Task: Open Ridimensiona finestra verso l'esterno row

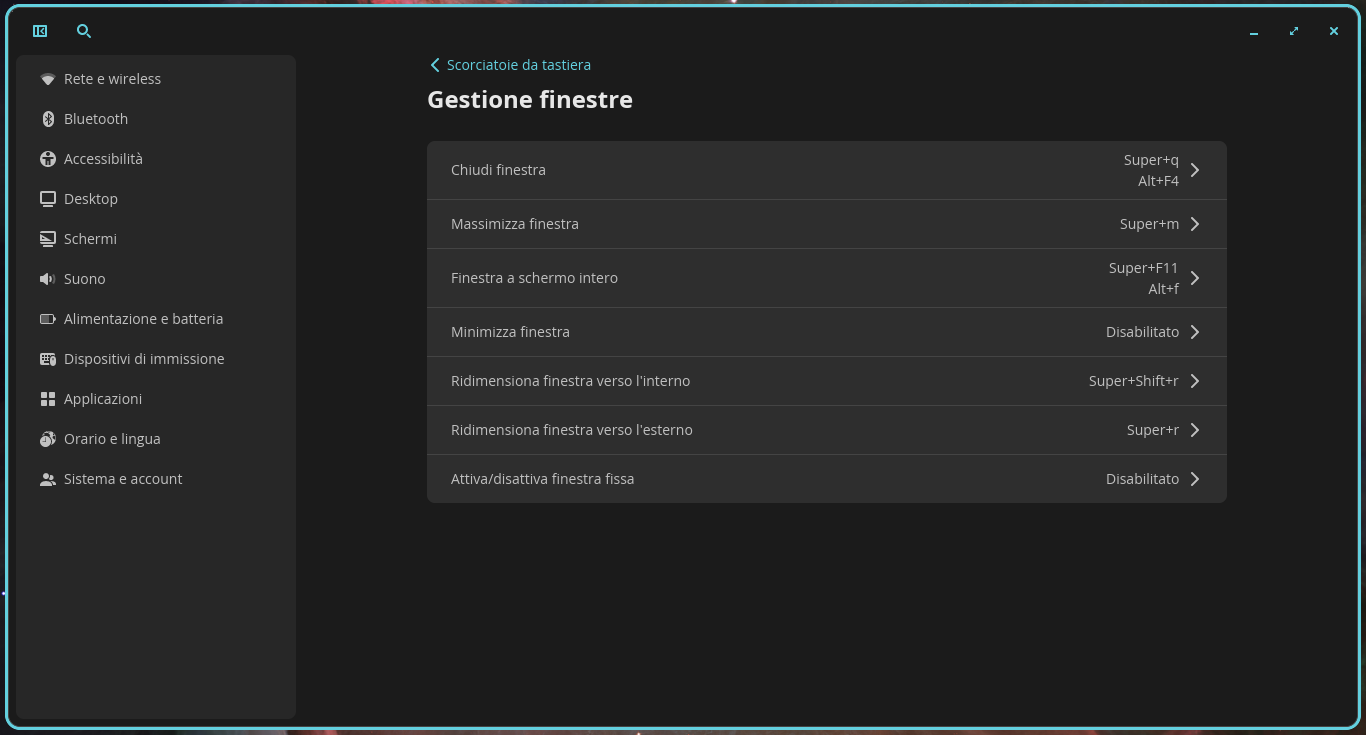Action: click(827, 430)
